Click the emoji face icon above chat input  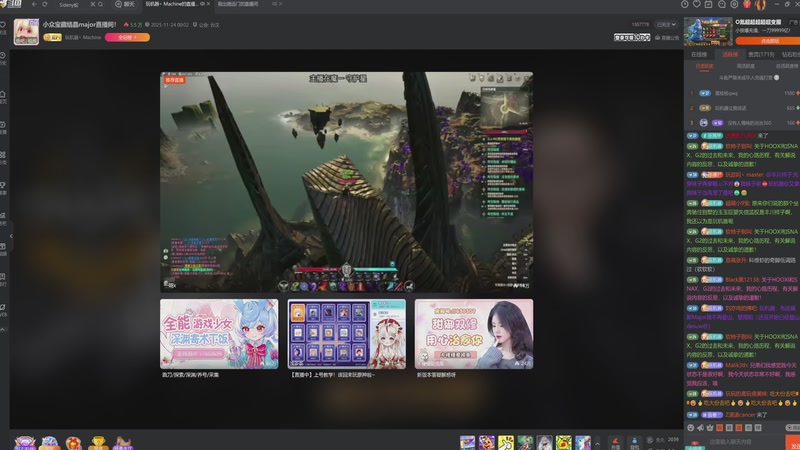click(691, 428)
